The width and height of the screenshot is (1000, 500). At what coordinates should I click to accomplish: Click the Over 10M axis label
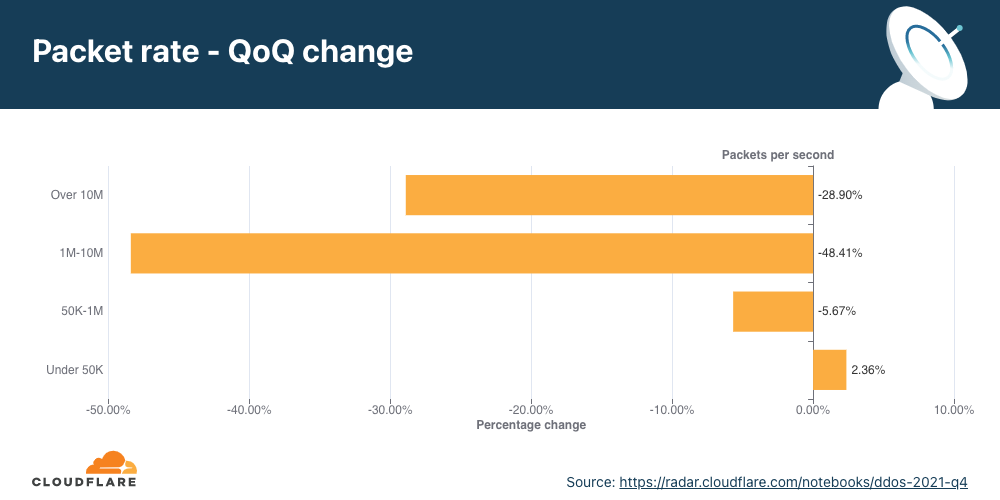point(77,195)
